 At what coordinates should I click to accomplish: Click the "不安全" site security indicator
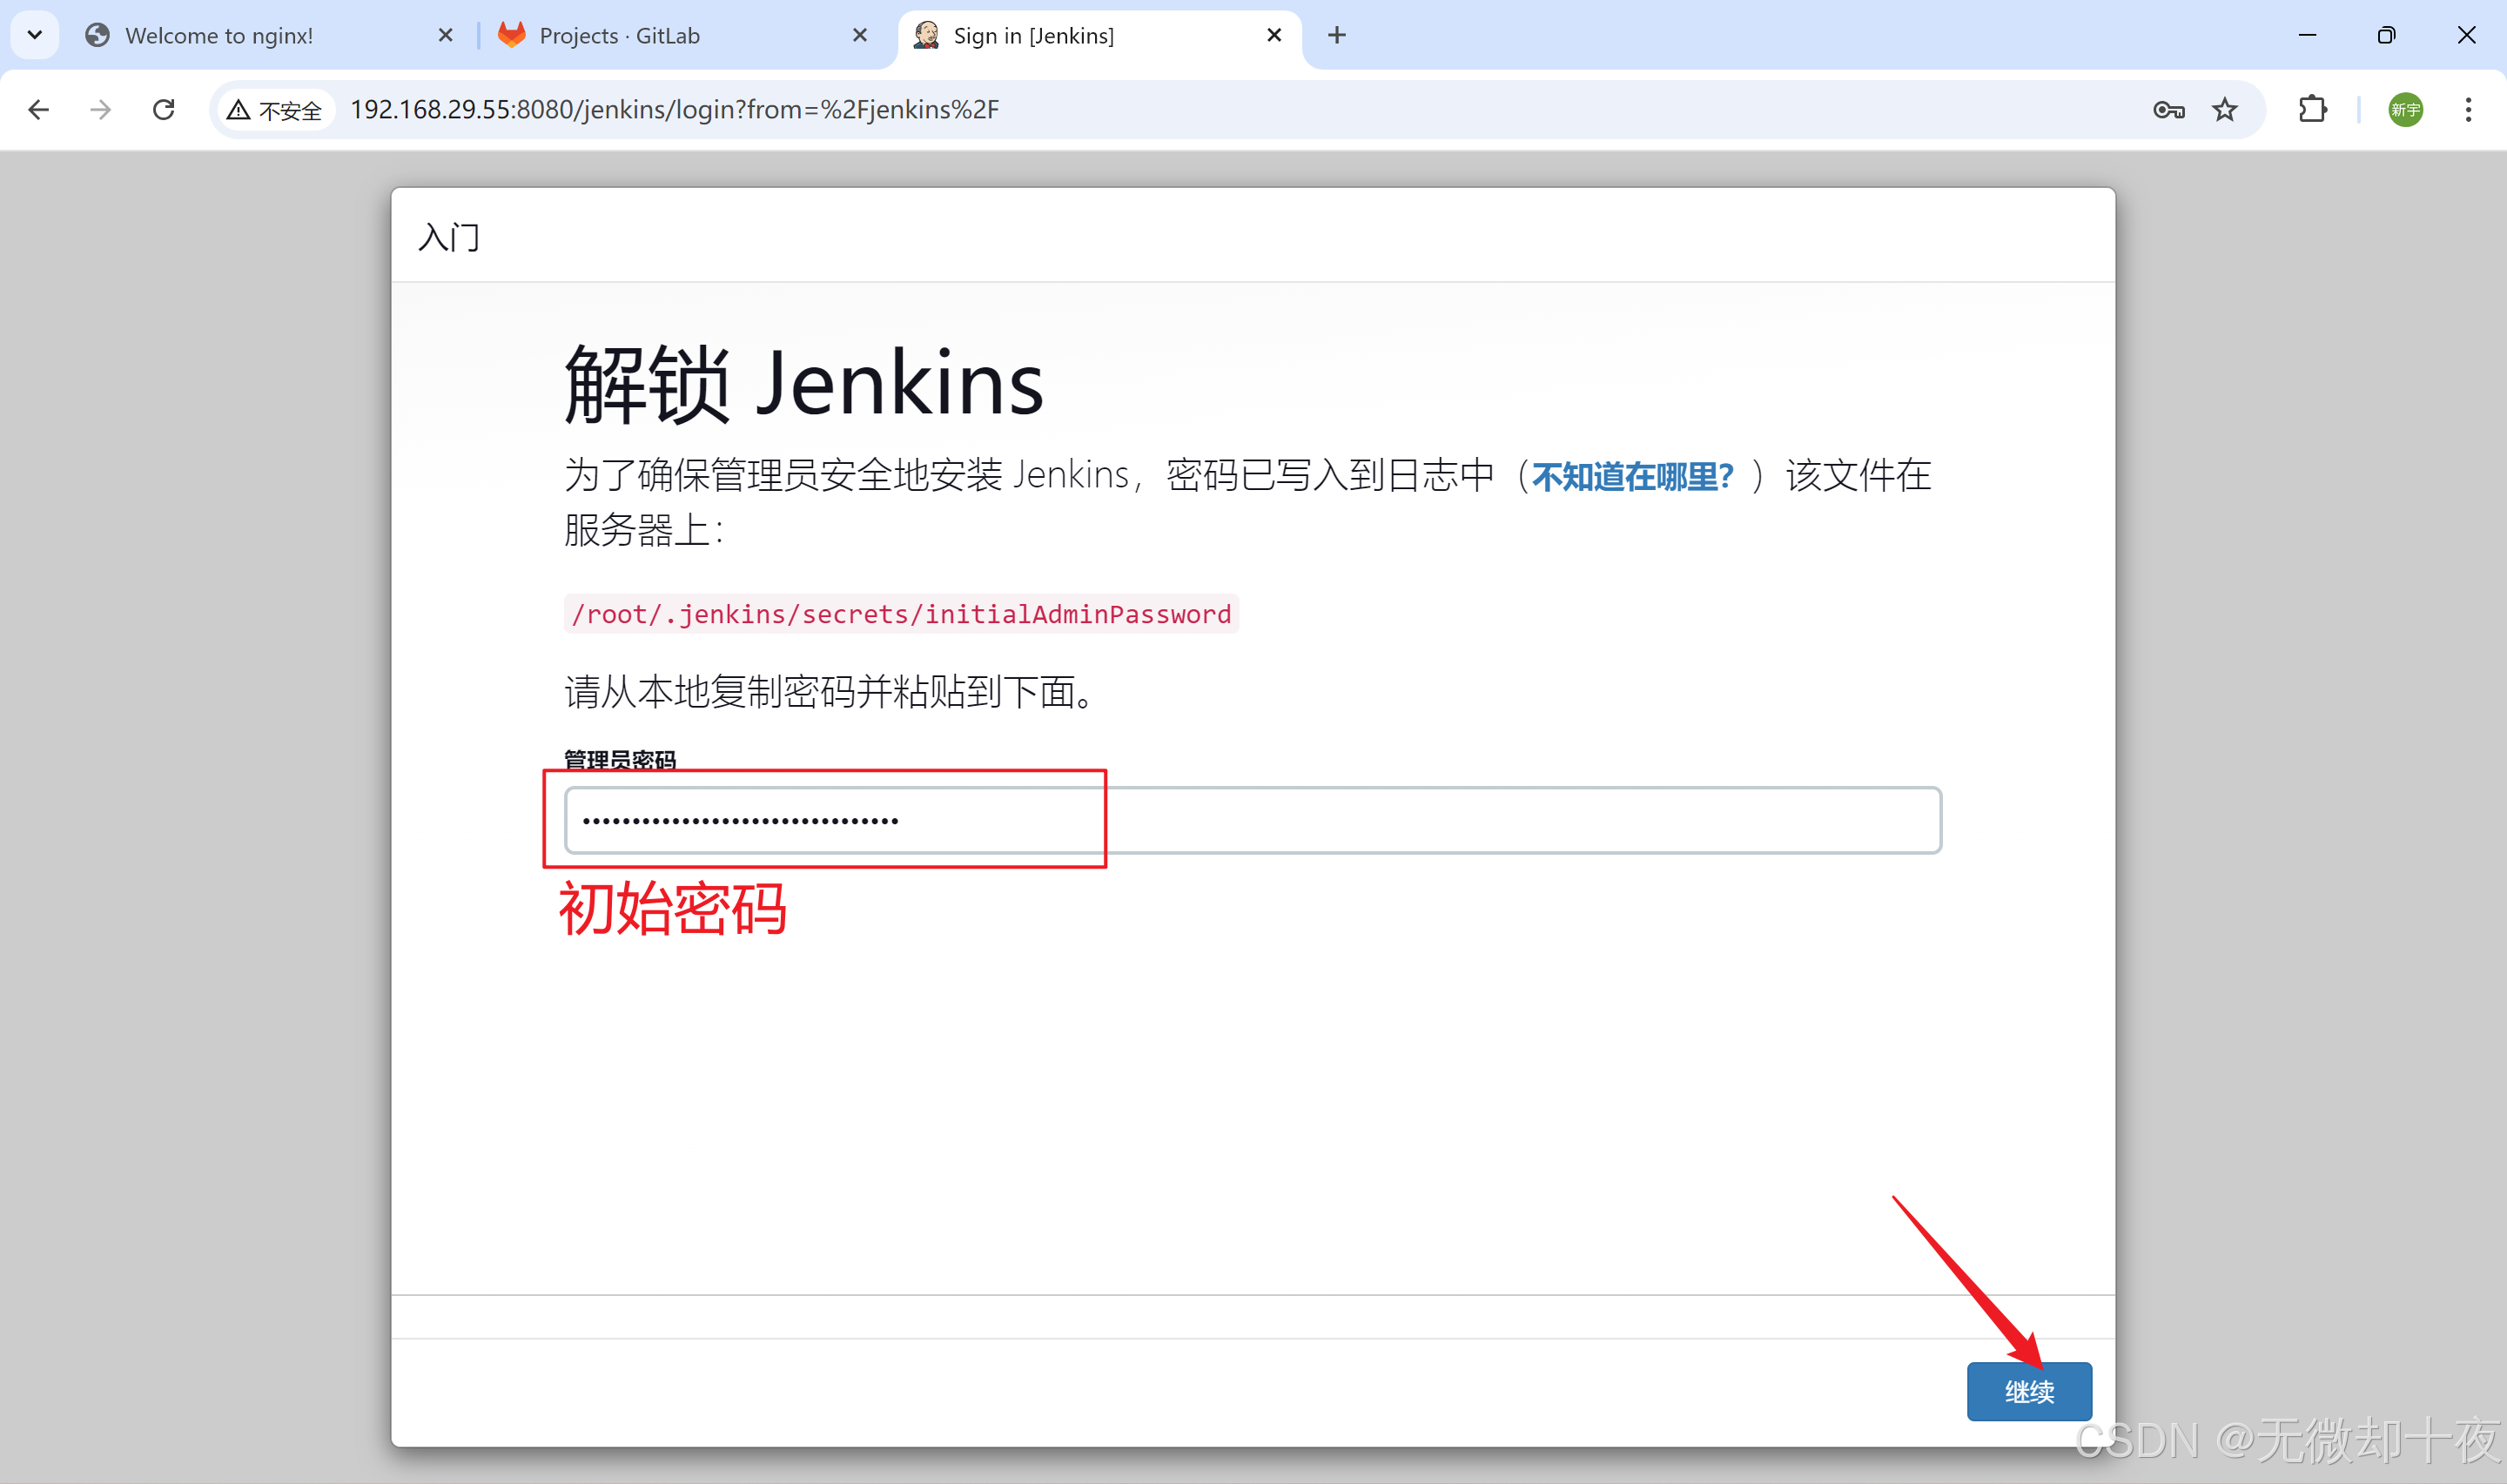tap(275, 109)
